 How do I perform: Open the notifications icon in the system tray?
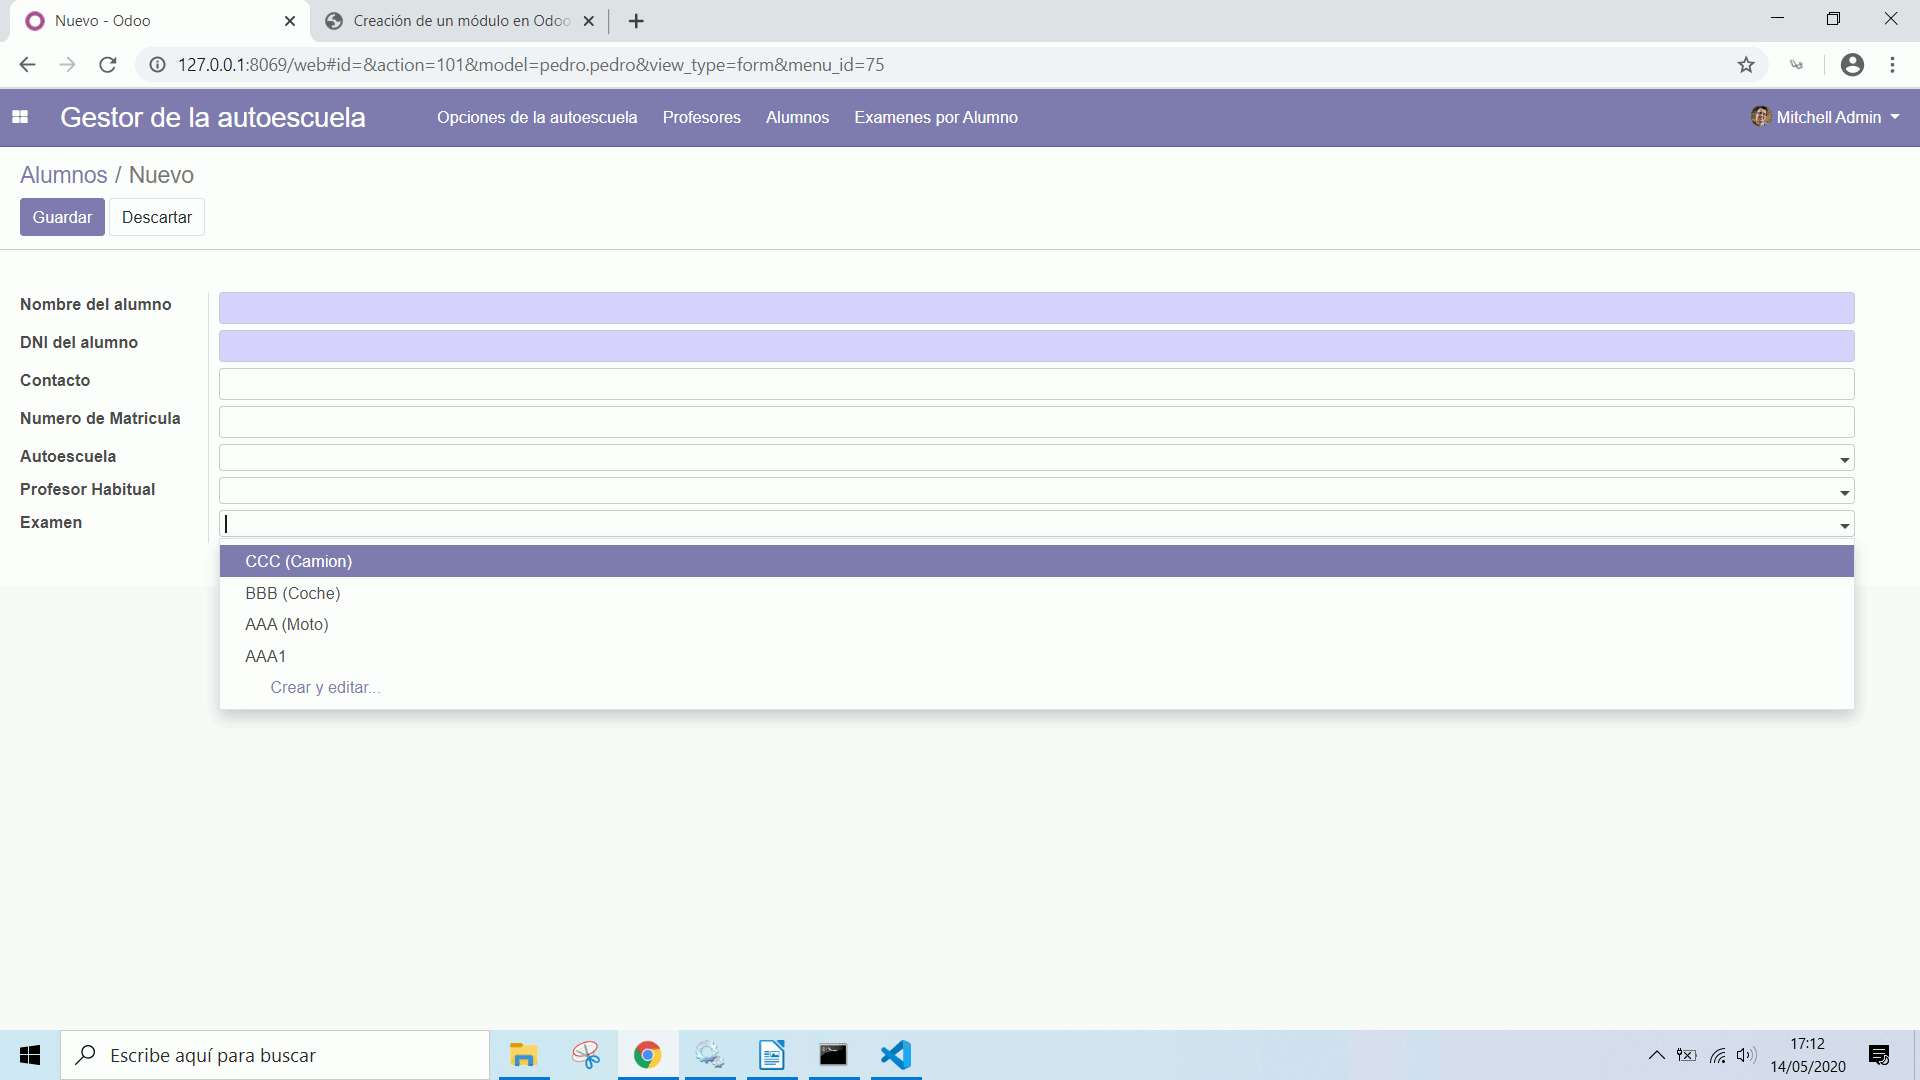1879,1055
